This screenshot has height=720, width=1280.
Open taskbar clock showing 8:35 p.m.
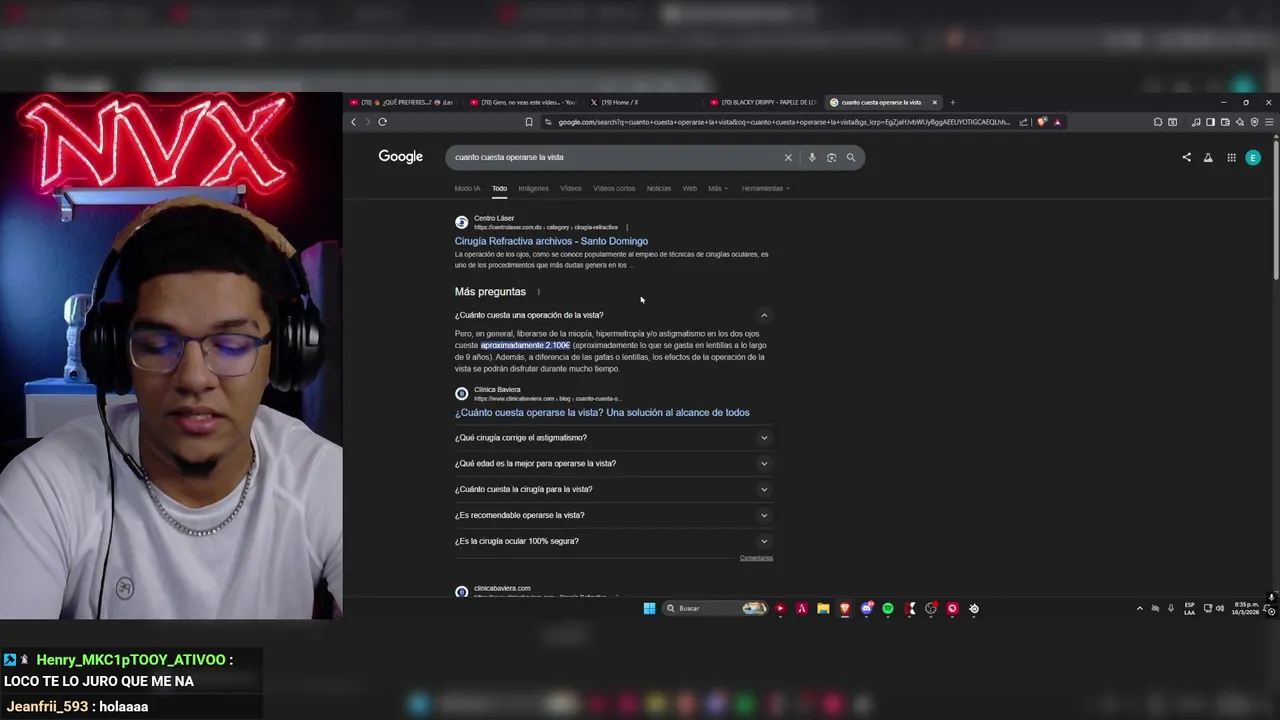point(1246,608)
